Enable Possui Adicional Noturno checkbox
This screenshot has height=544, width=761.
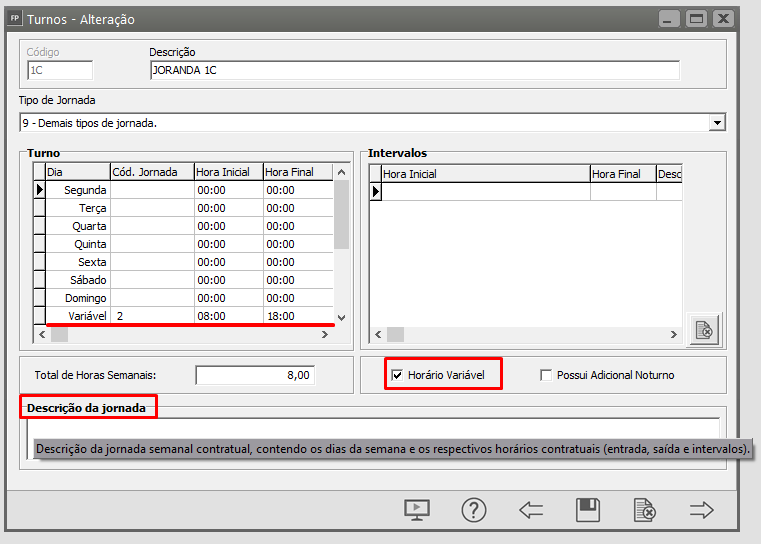[546, 375]
